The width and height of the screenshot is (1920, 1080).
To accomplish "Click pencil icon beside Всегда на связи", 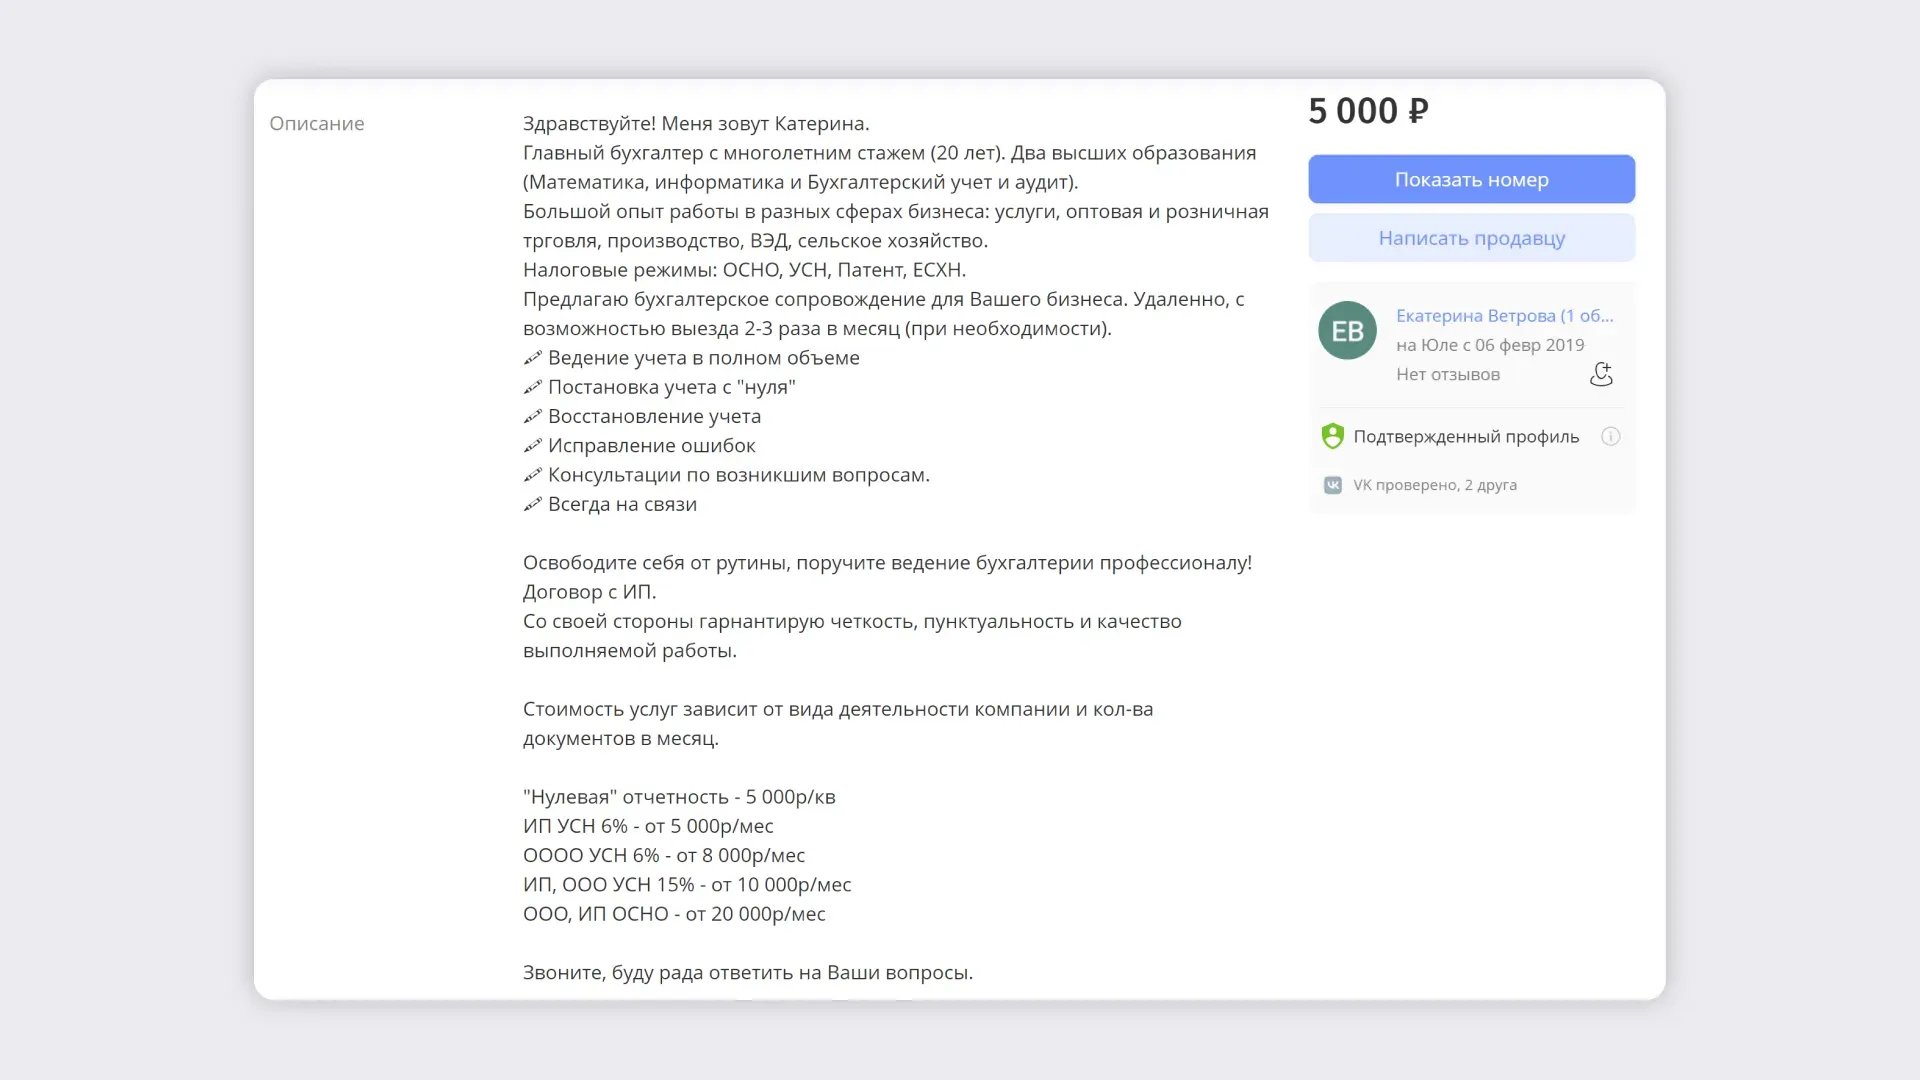I will click(533, 503).
